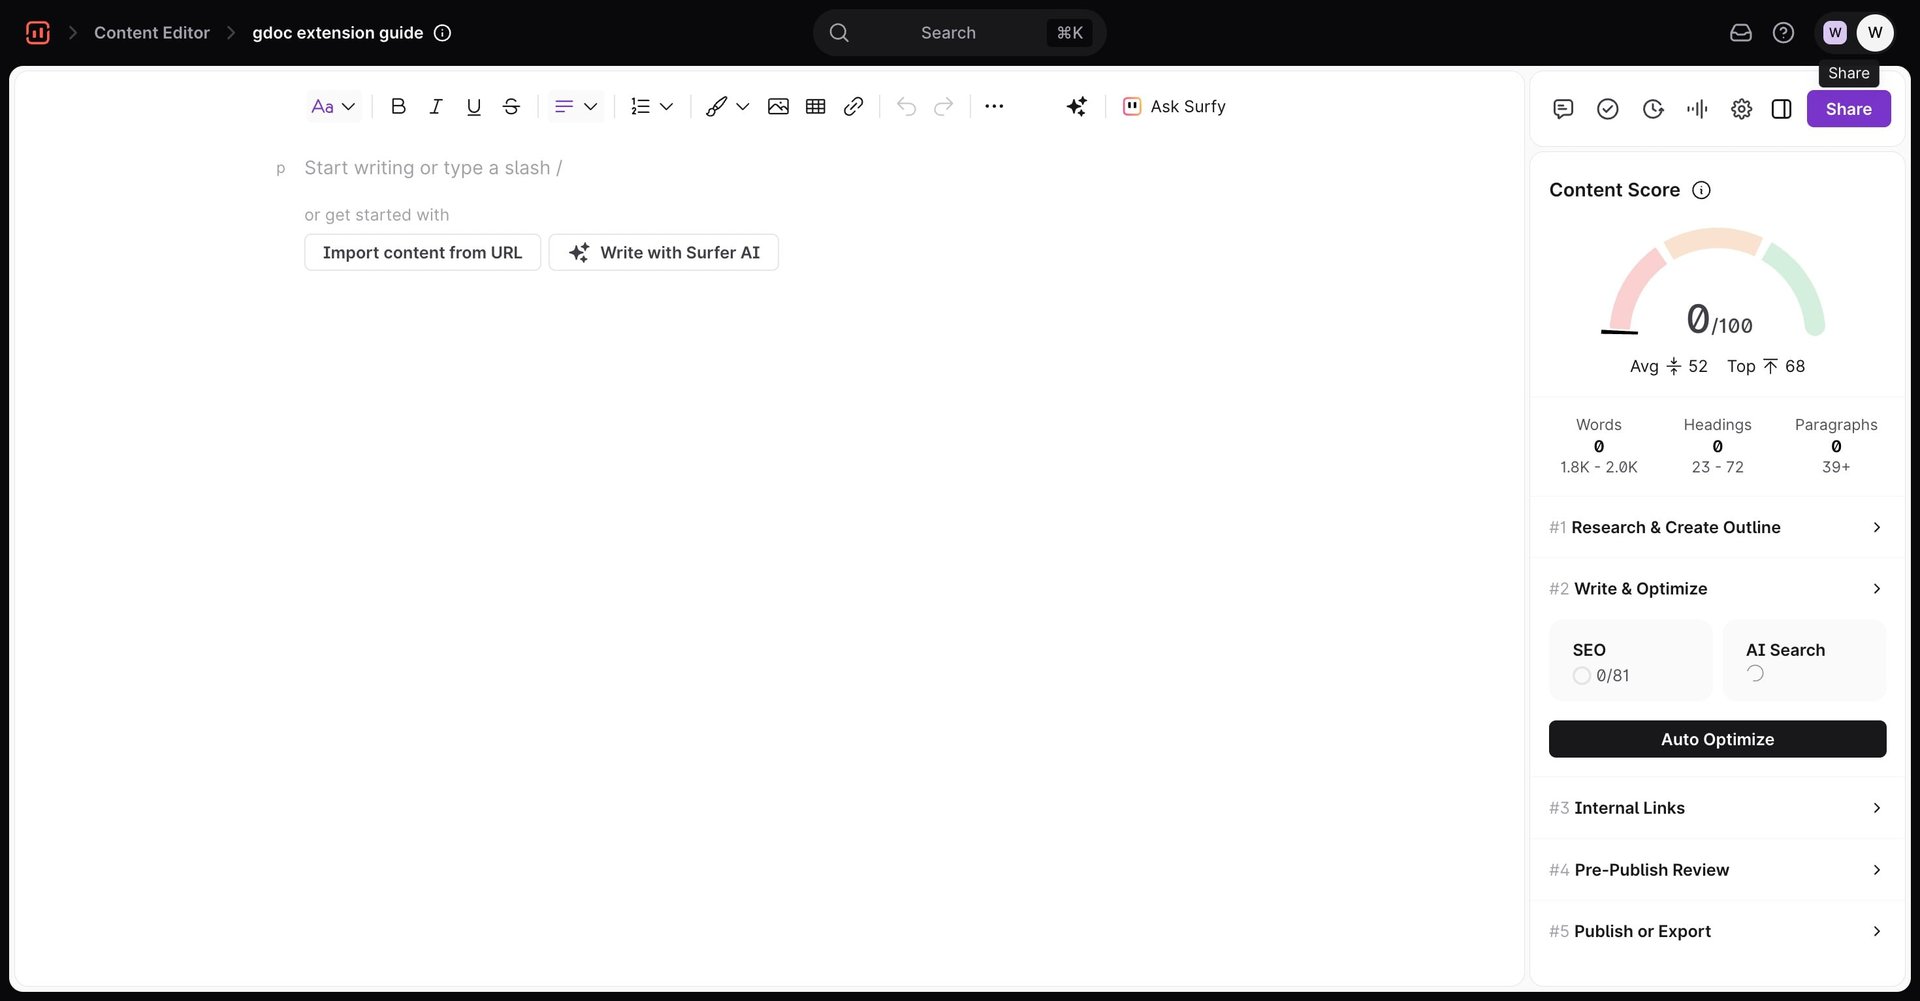Toggle underline text formatting

pyautogui.click(x=474, y=107)
